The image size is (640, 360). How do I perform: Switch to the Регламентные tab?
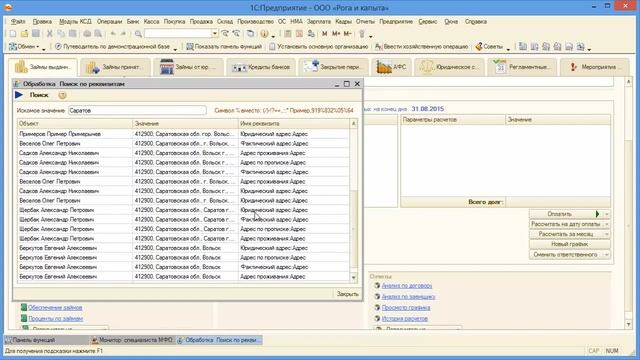click(x=521, y=67)
